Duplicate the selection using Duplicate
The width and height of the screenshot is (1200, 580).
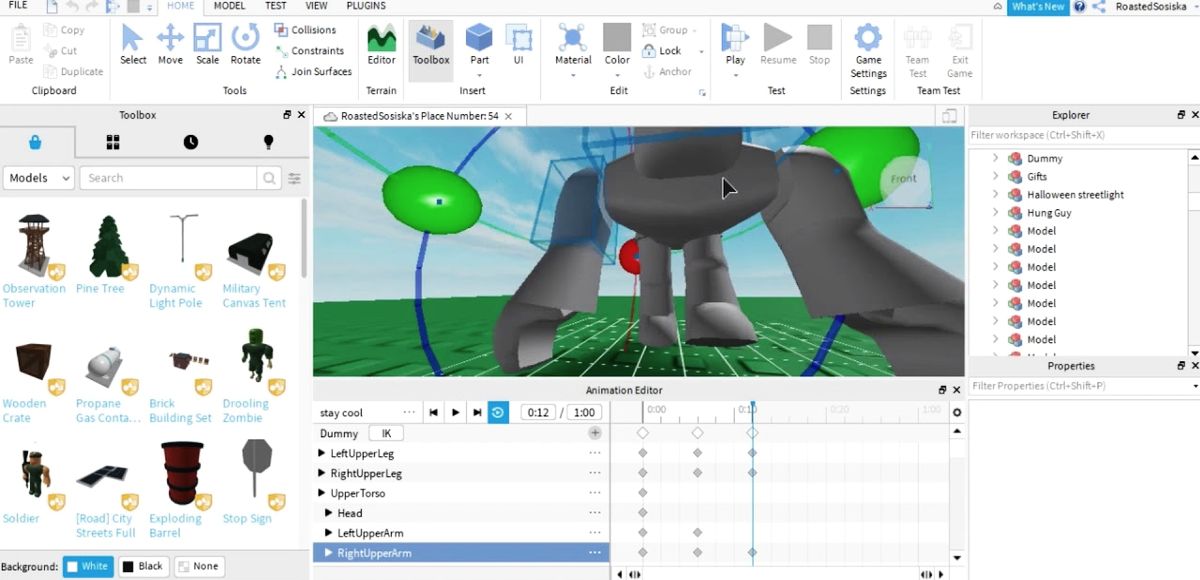(x=74, y=72)
